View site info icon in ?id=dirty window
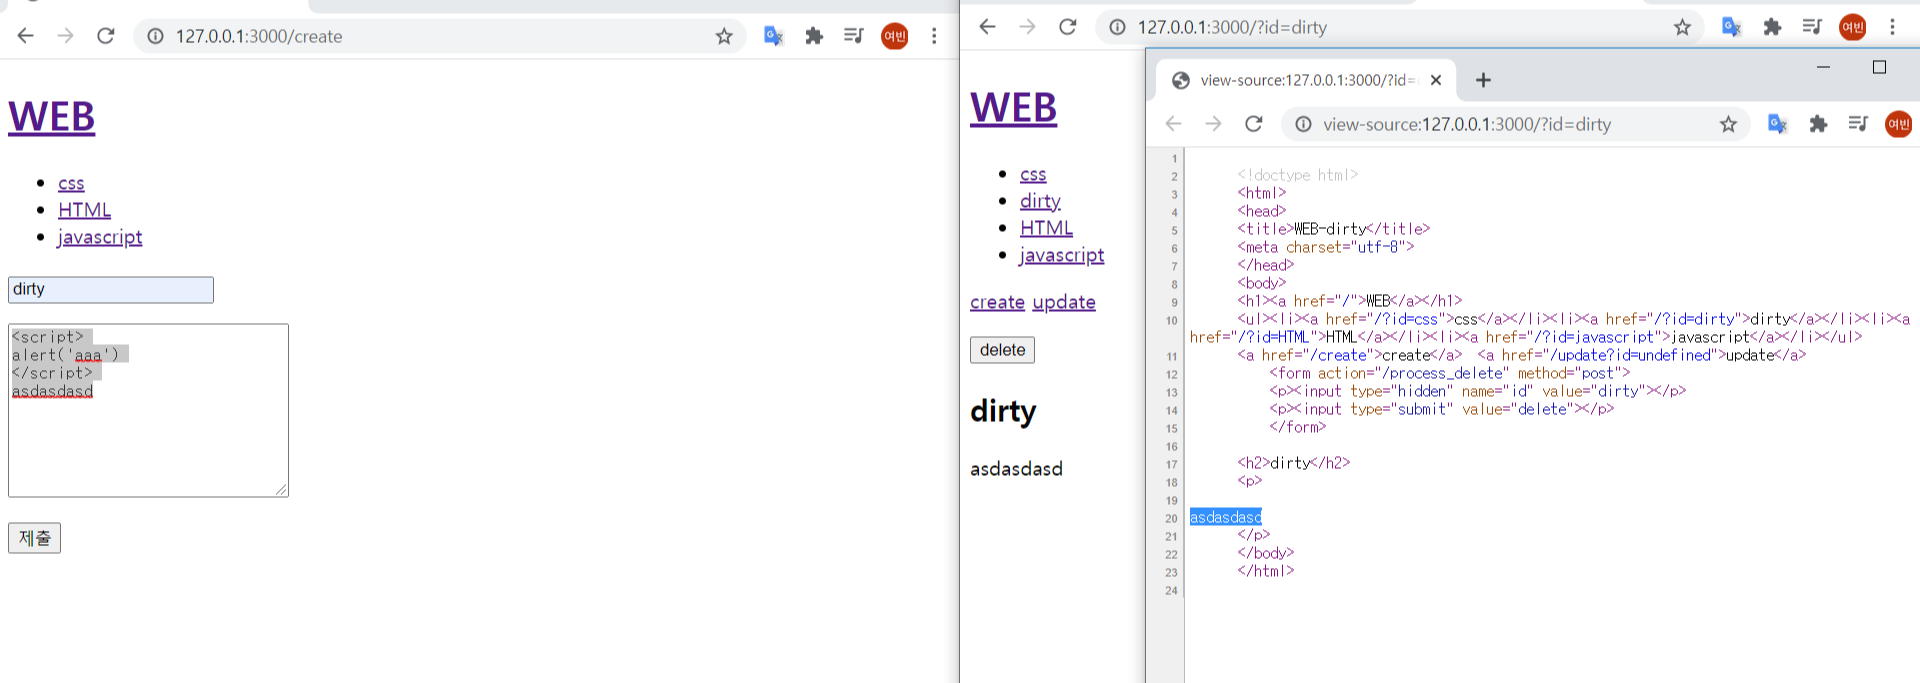 (x=1117, y=27)
